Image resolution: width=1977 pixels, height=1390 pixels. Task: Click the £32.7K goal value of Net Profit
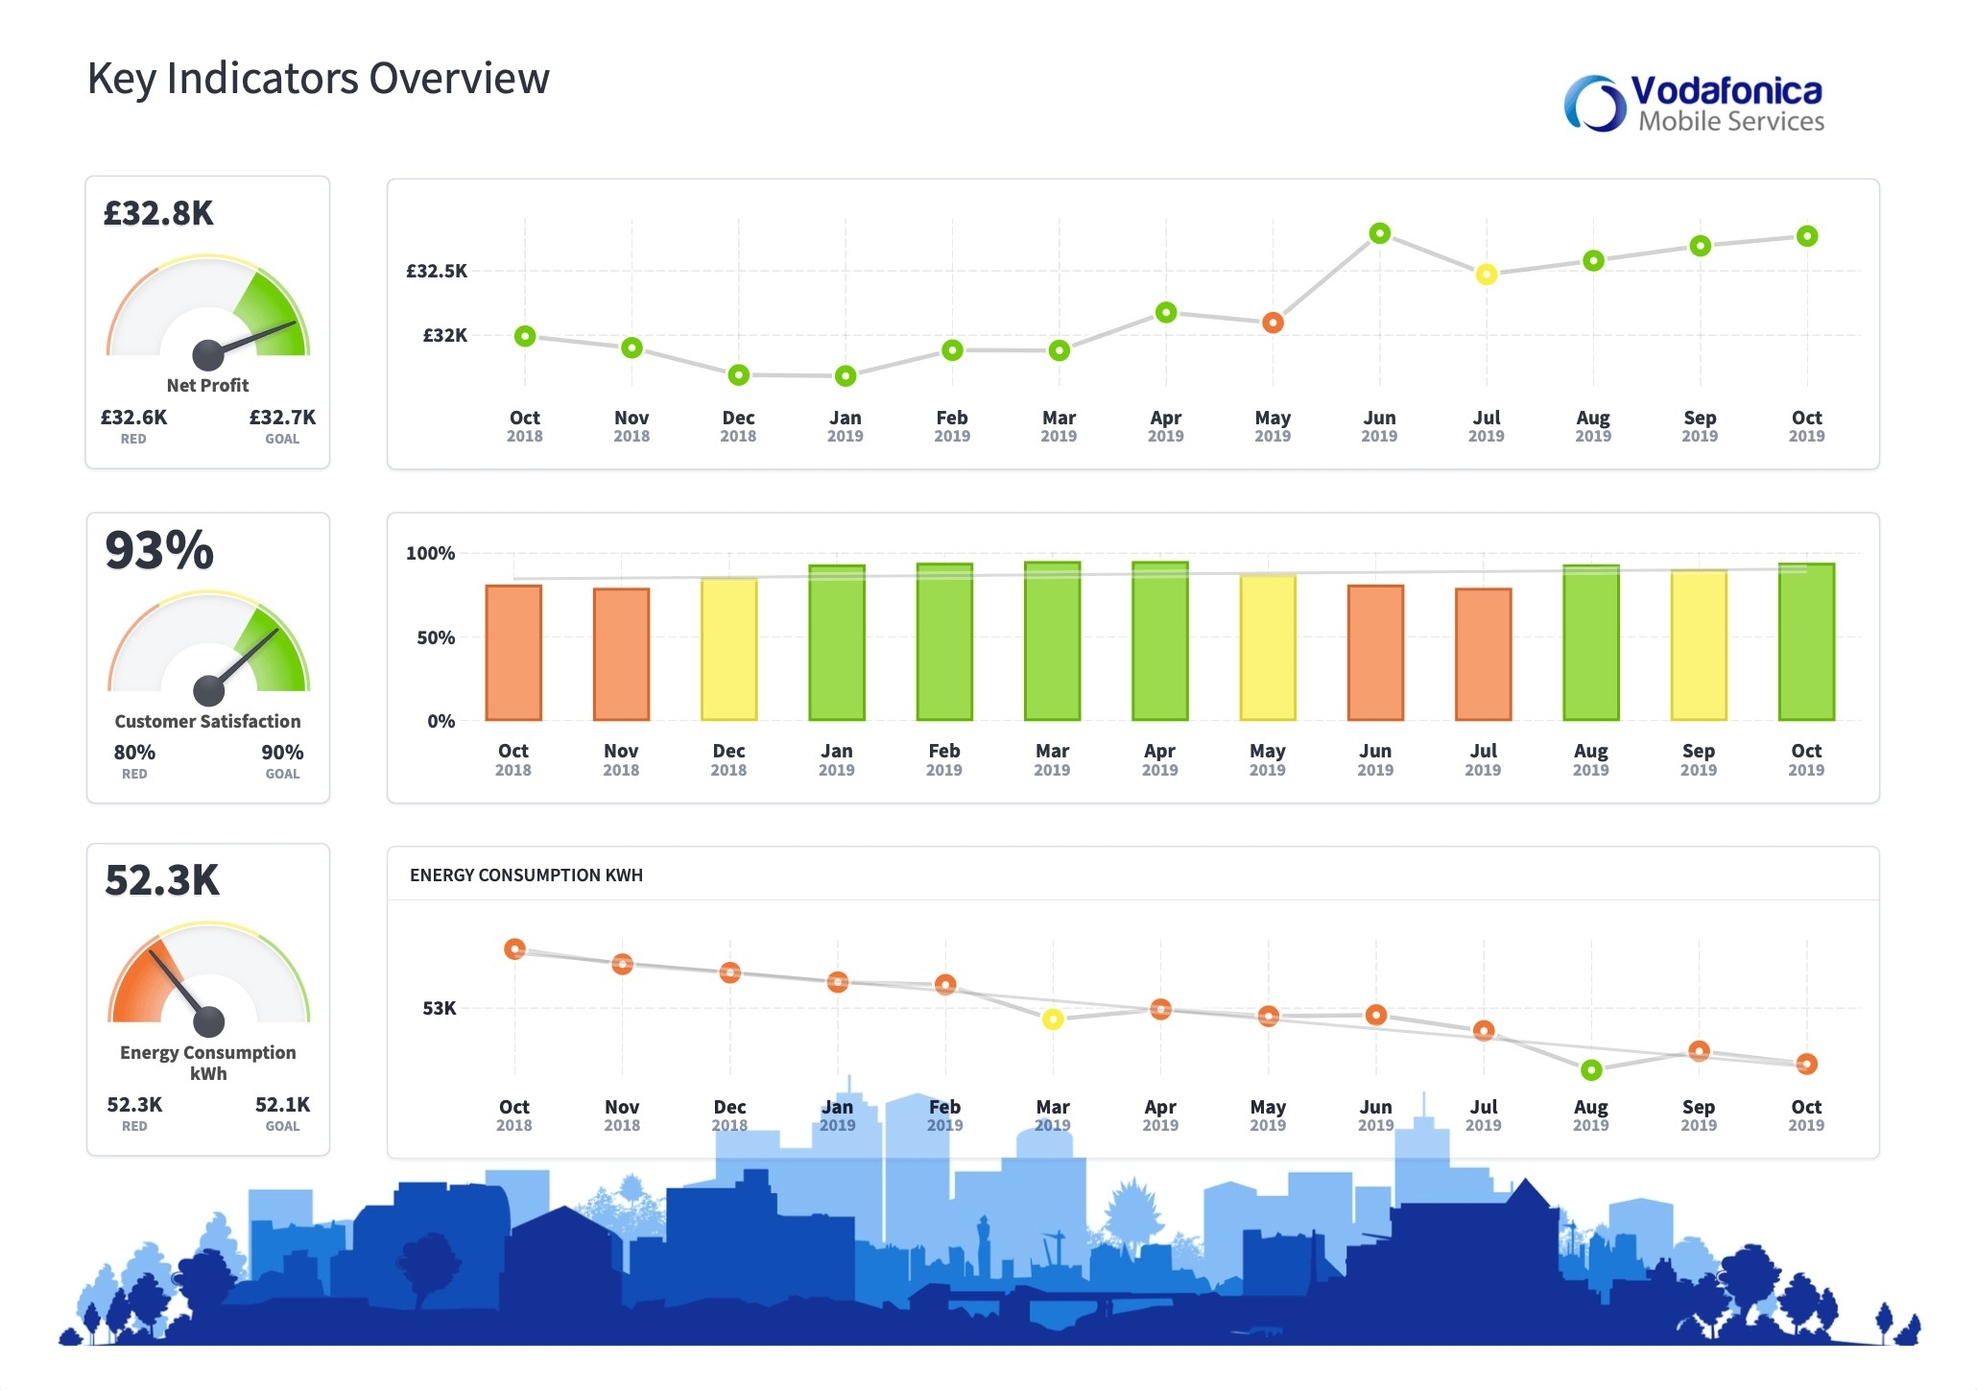pyautogui.click(x=282, y=417)
